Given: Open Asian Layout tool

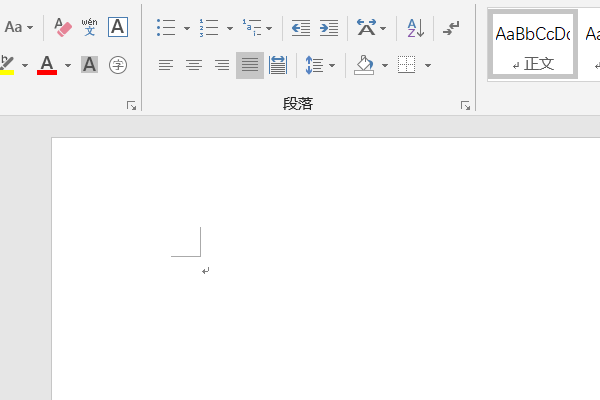Looking at the screenshot, I should (x=366, y=28).
